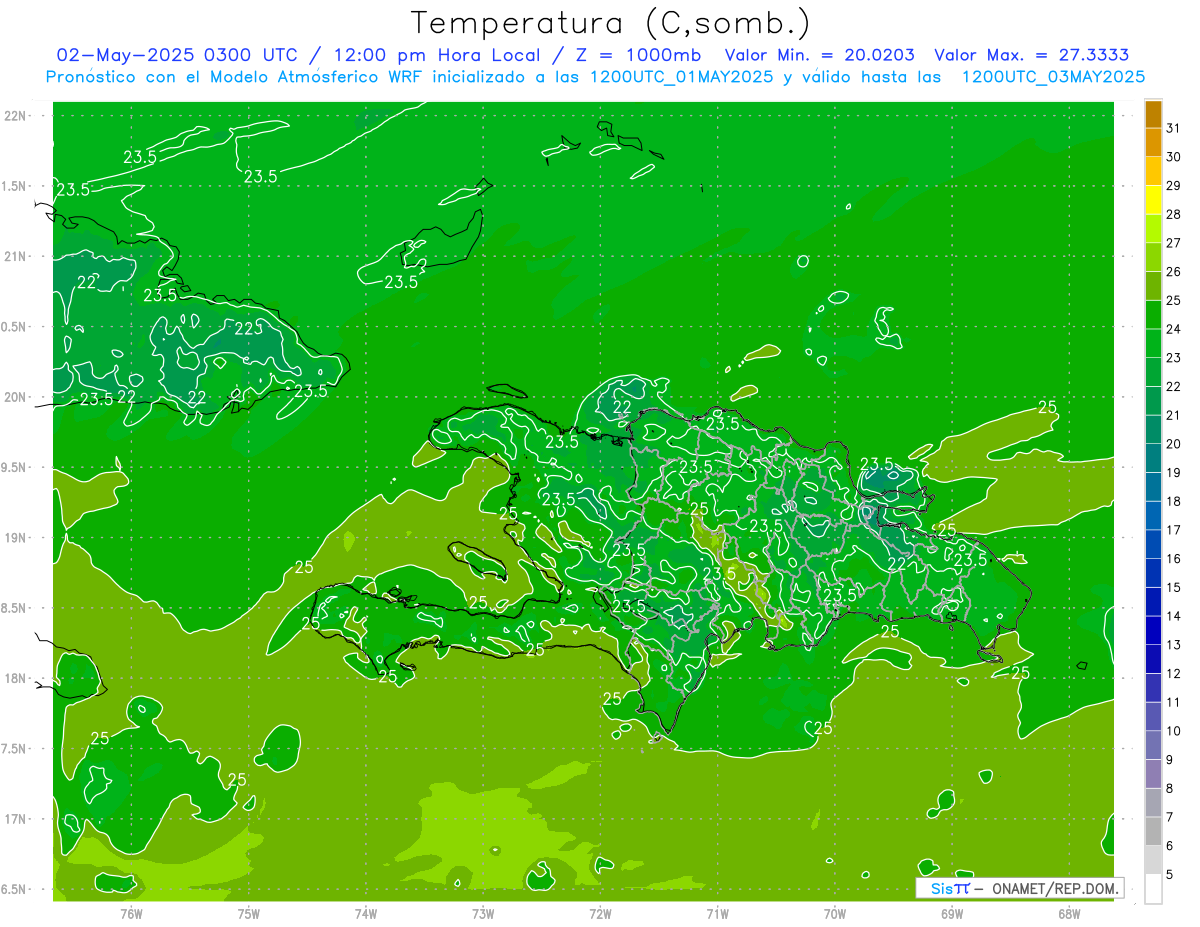Click the "Temperatura (C,somb.)" map title
This screenshot has height=927, width=1200.
(611, 23)
